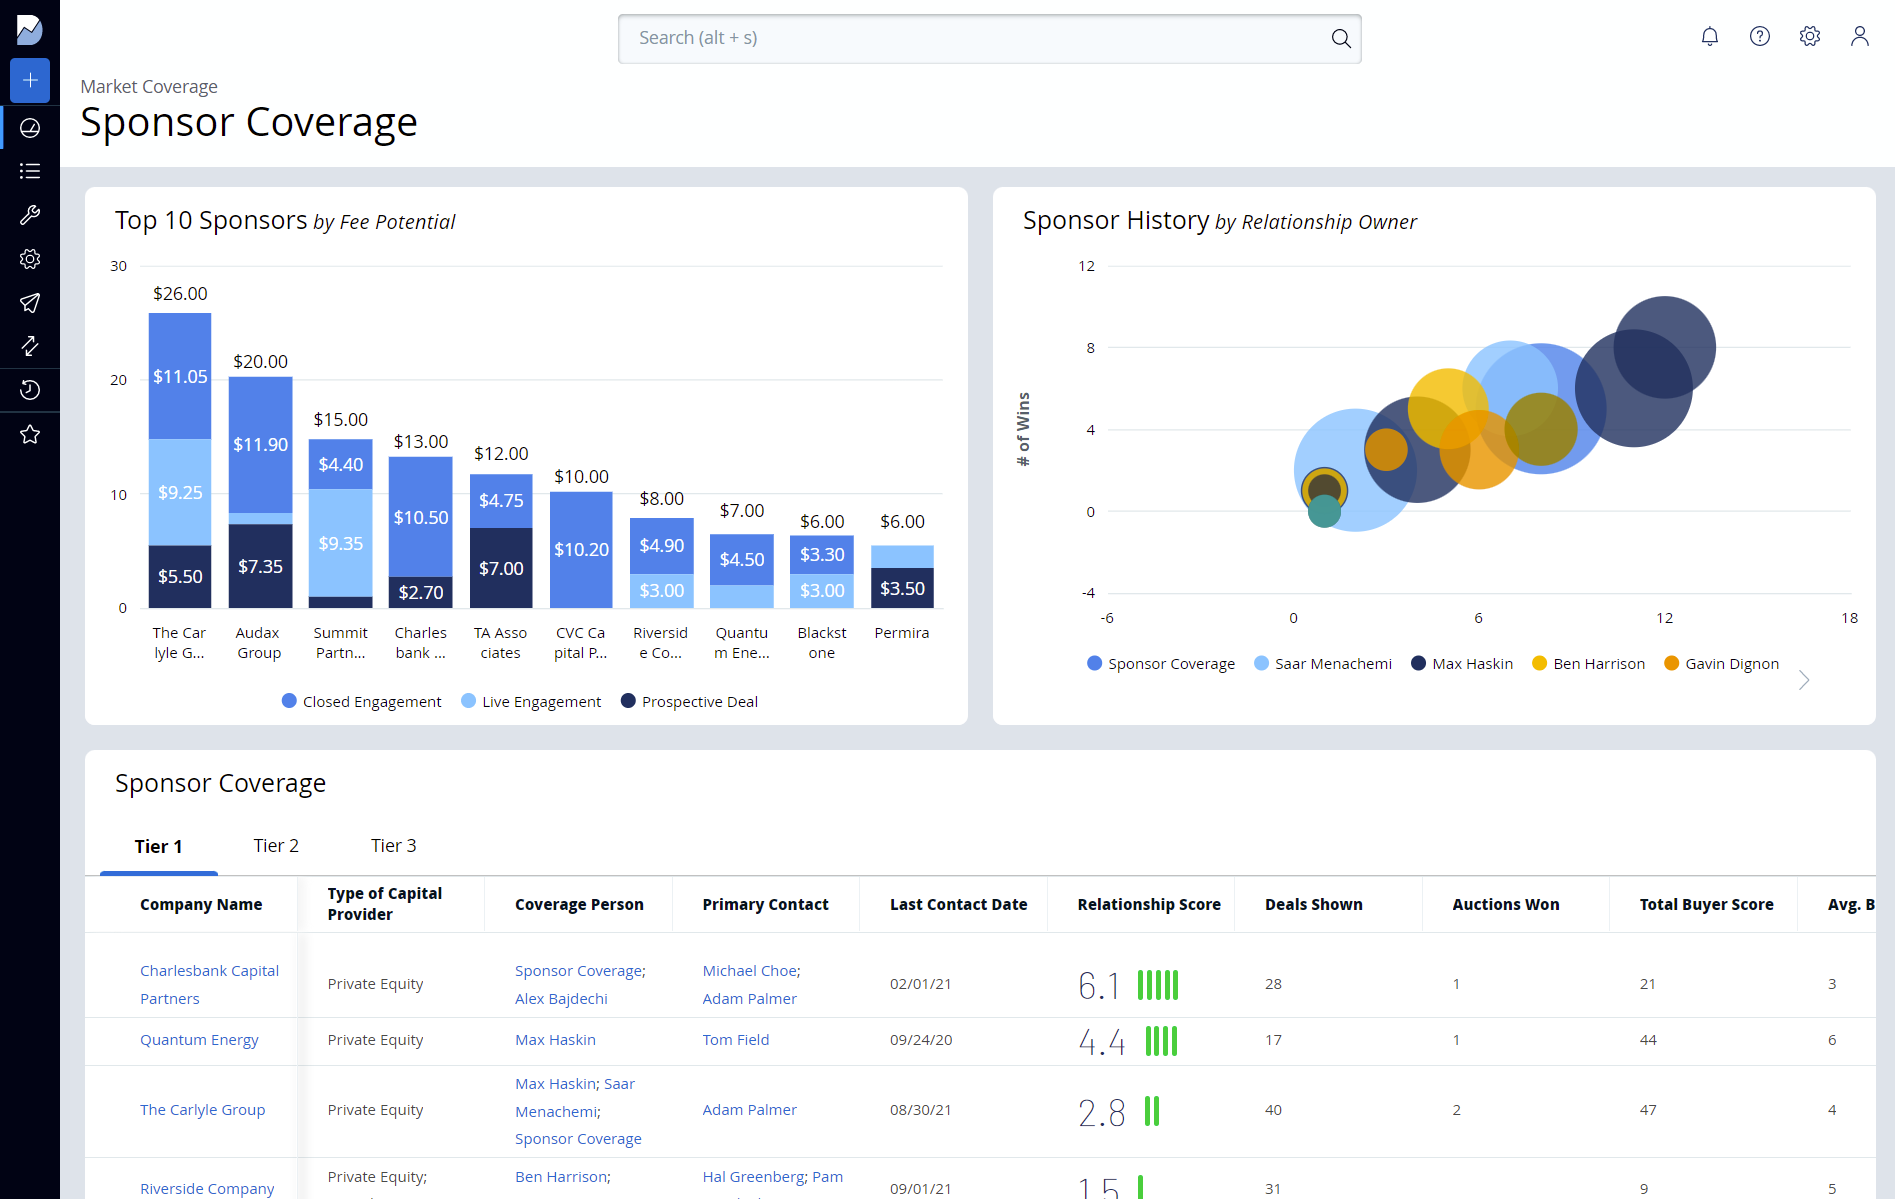
Task: Open The Carlyle Group company link
Action: point(202,1110)
